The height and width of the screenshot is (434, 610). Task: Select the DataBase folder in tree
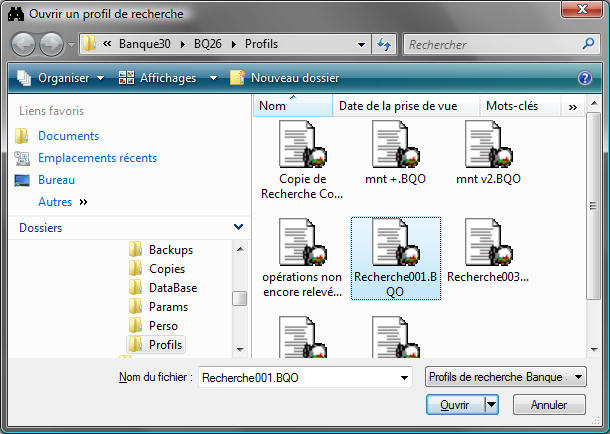click(x=172, y=288)
